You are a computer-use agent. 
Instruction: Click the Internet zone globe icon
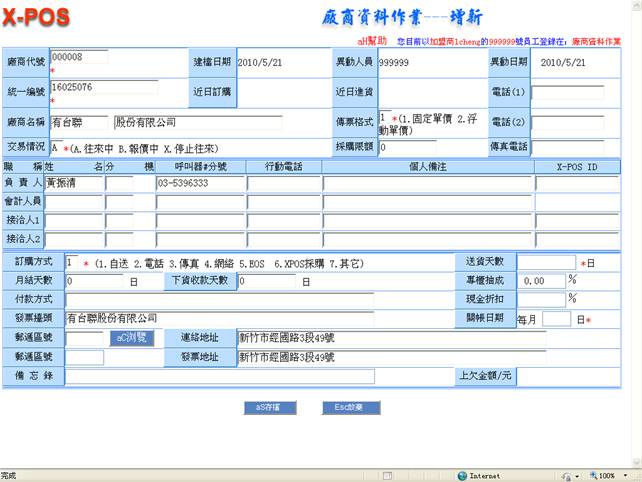[462, 476]
